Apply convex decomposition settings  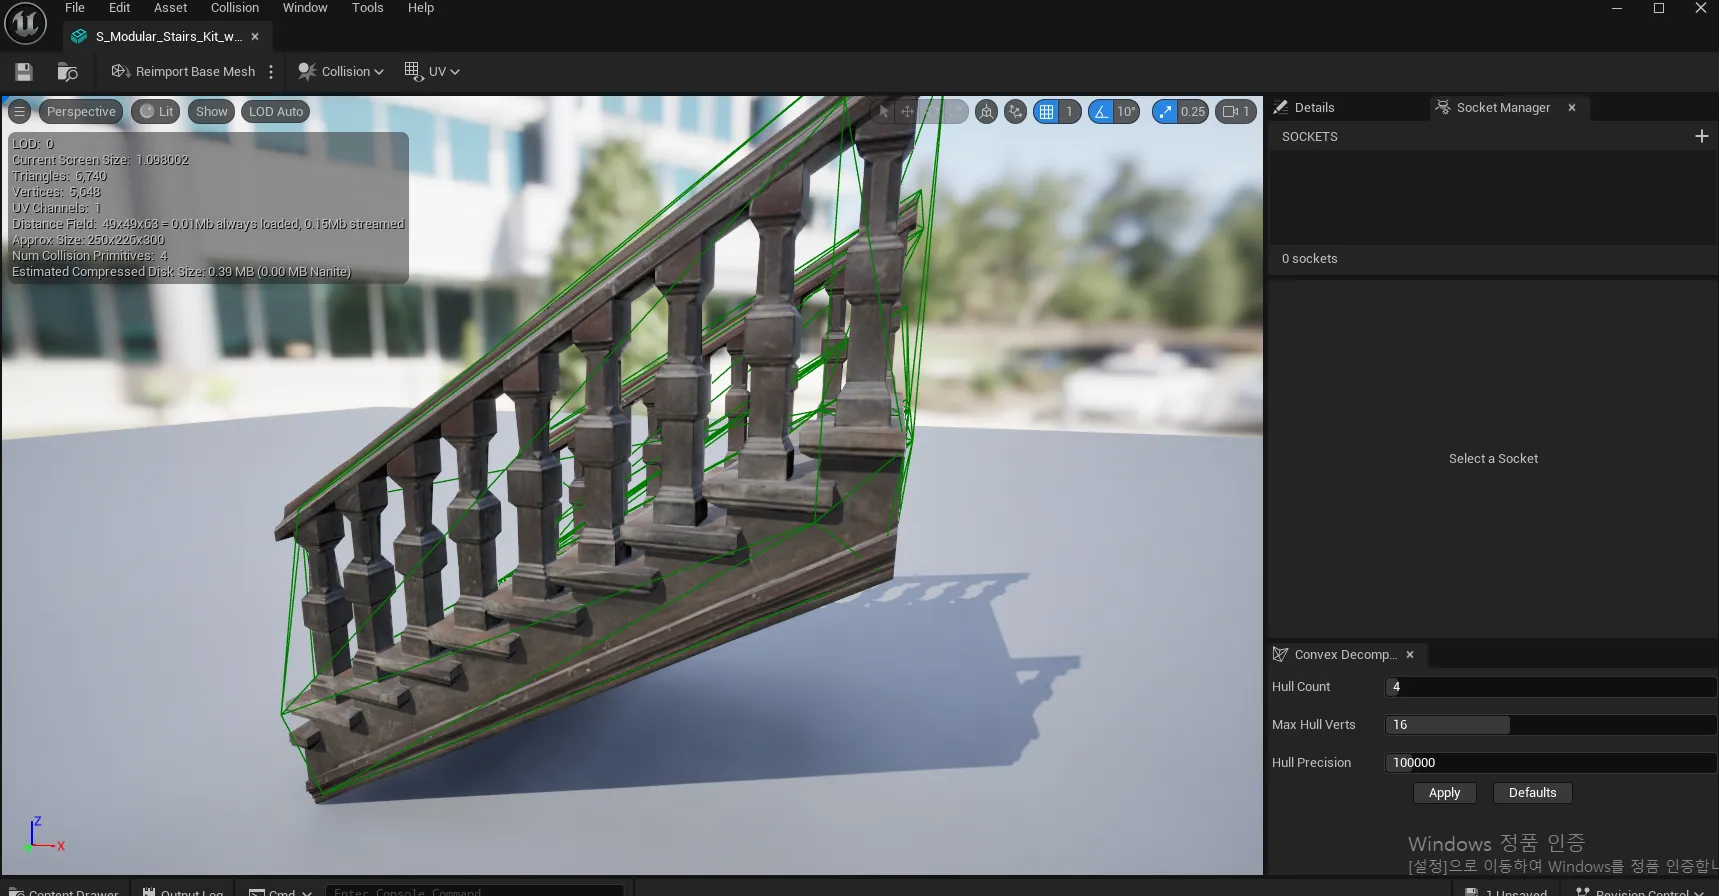coord(1444,793)
